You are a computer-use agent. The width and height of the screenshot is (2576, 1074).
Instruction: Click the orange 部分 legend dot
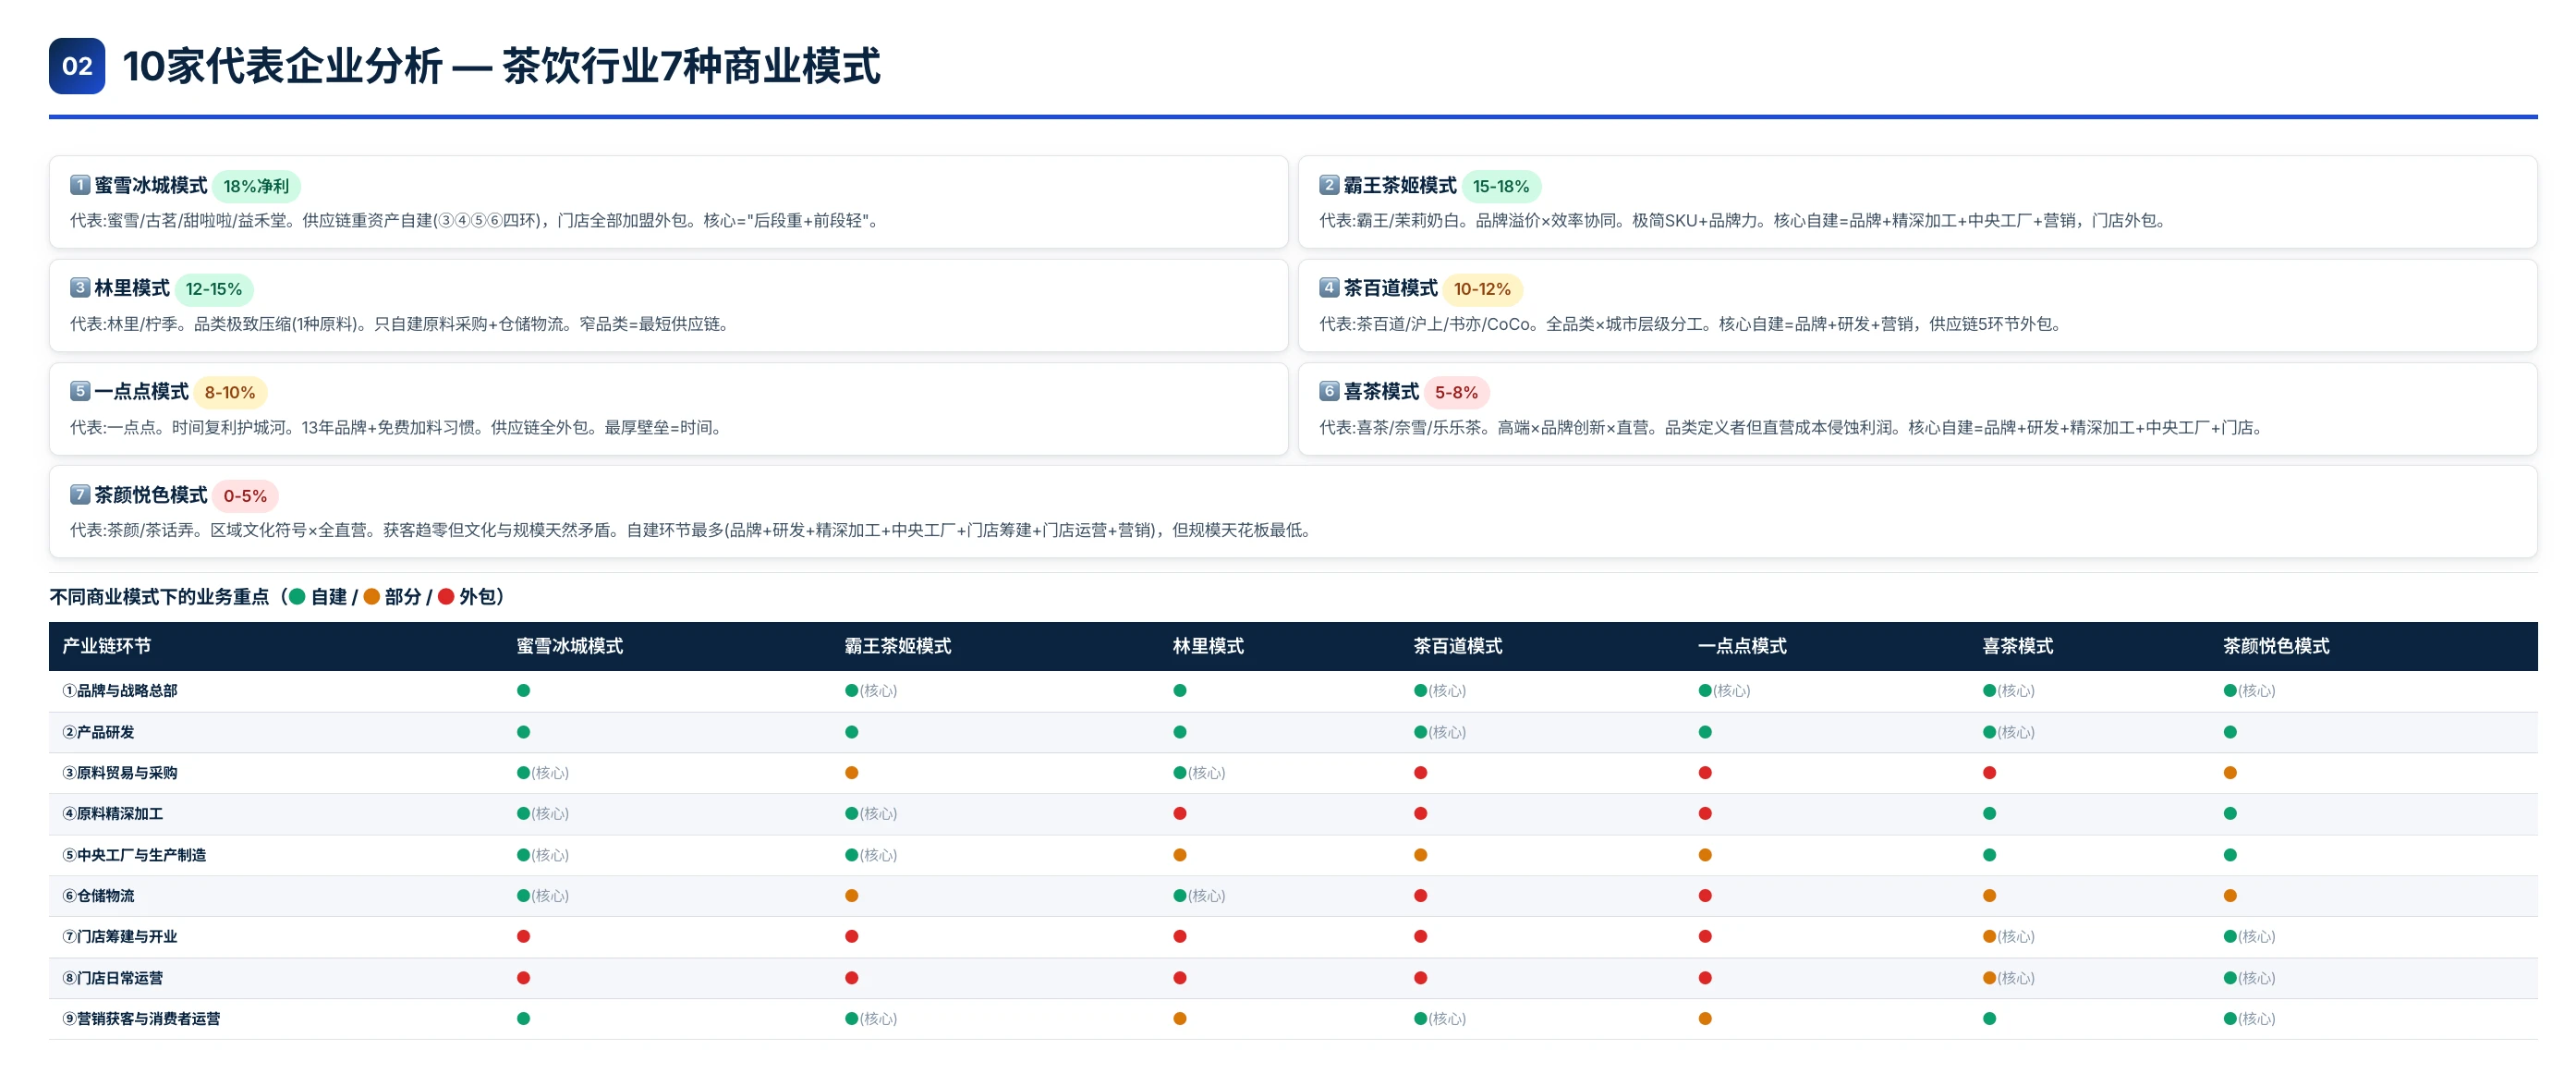[x=371, y=597]
